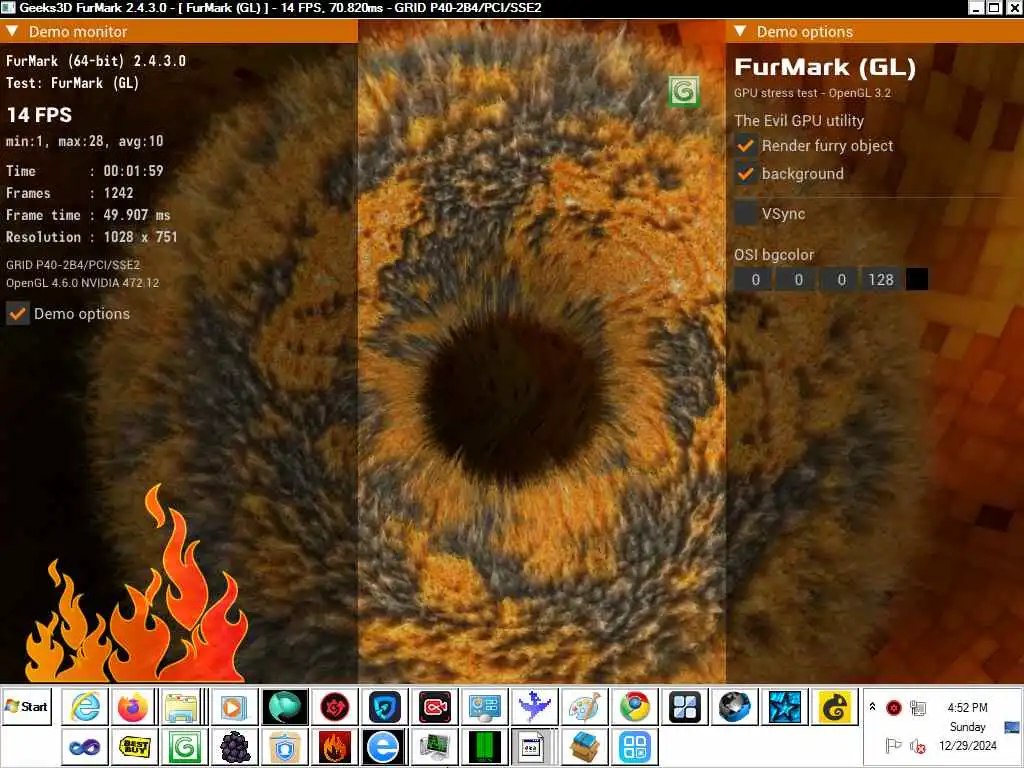Open the package box installer icon
The height and width of the screenshot is (768, 1024).
[584, 746]
